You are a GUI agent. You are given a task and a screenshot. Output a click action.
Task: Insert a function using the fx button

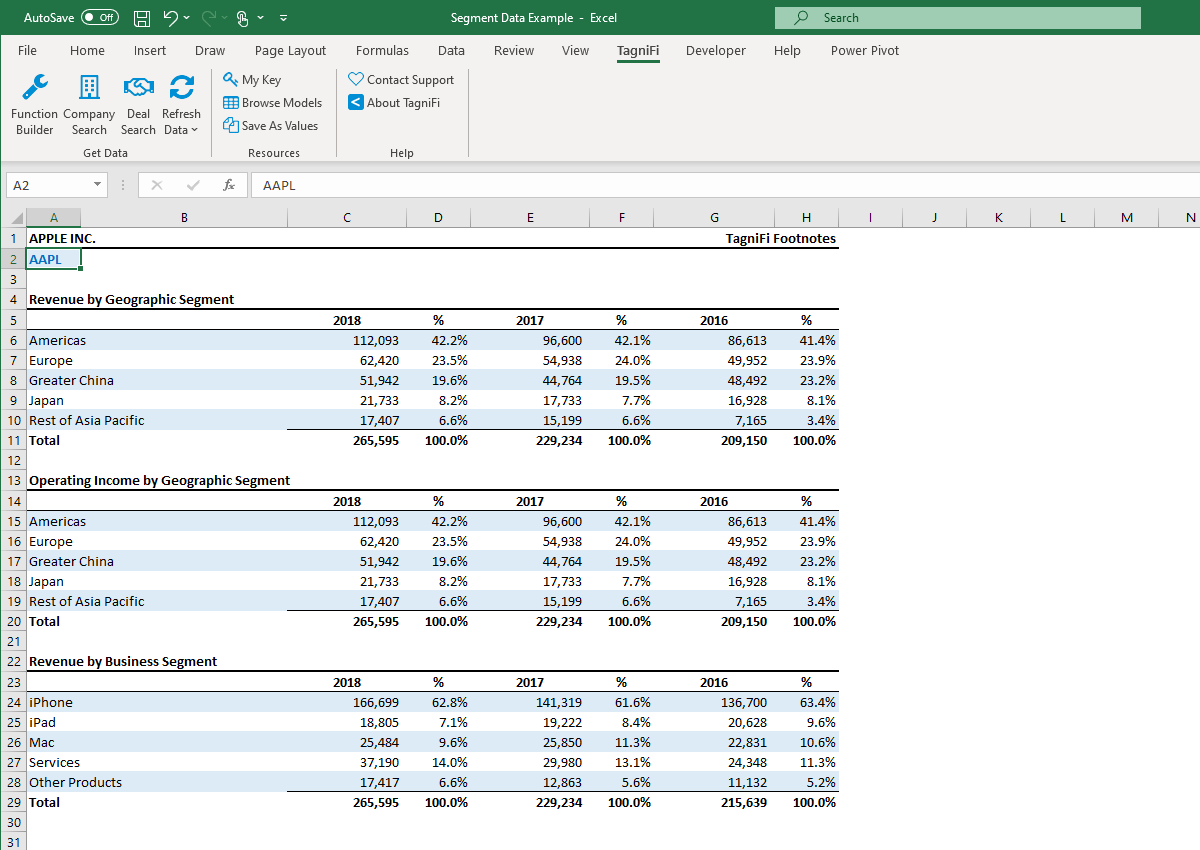point(228,185)
